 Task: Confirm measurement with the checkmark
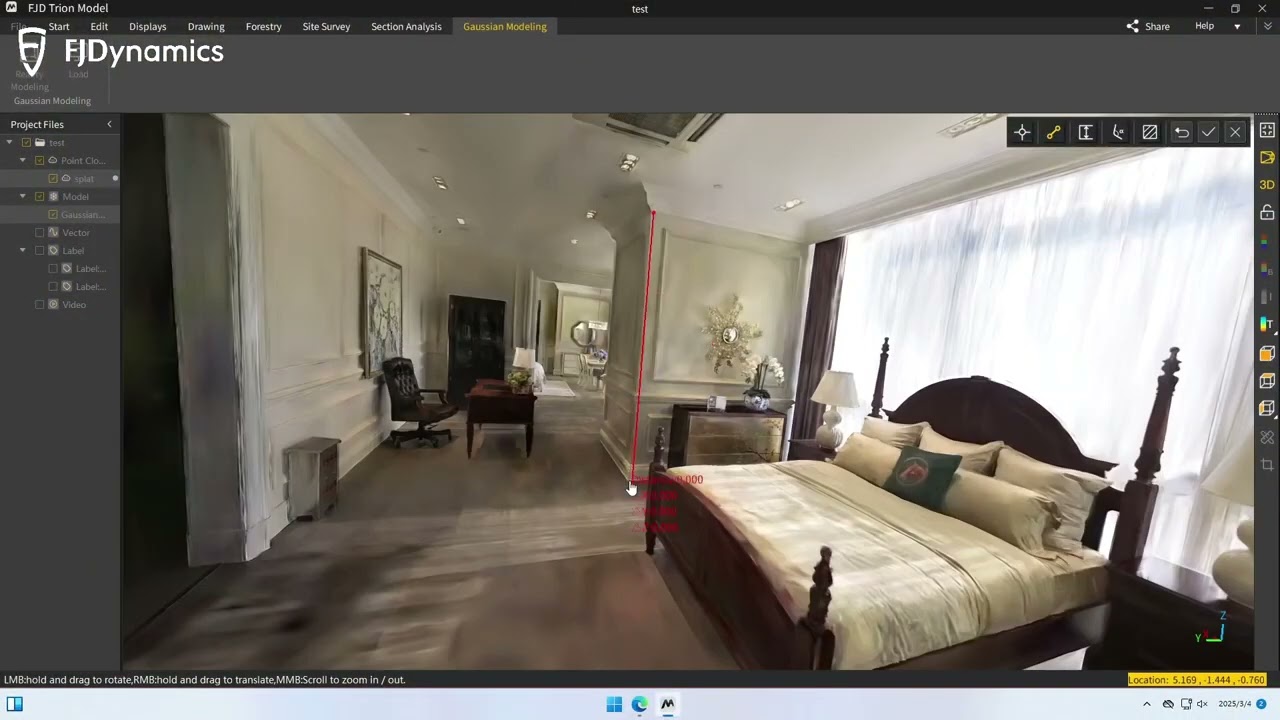click(1208, 132)
